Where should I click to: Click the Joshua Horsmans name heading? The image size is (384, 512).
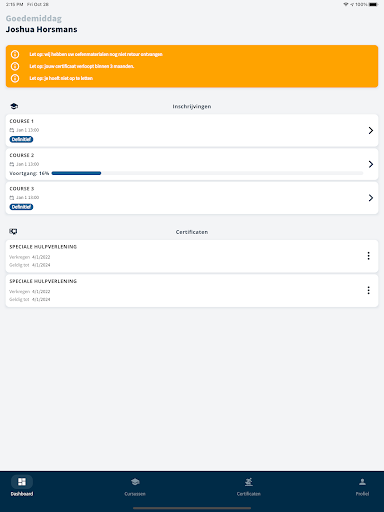(41, 29)
